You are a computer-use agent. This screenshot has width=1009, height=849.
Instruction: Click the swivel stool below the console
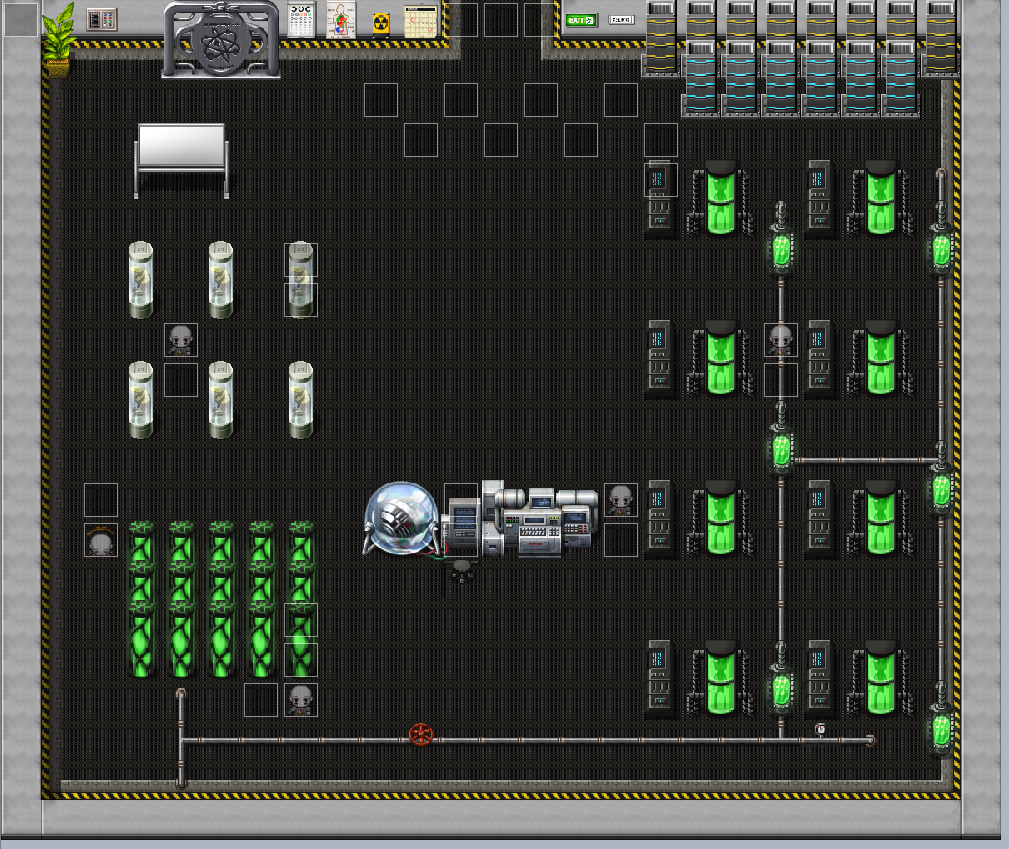coord(461,570)
